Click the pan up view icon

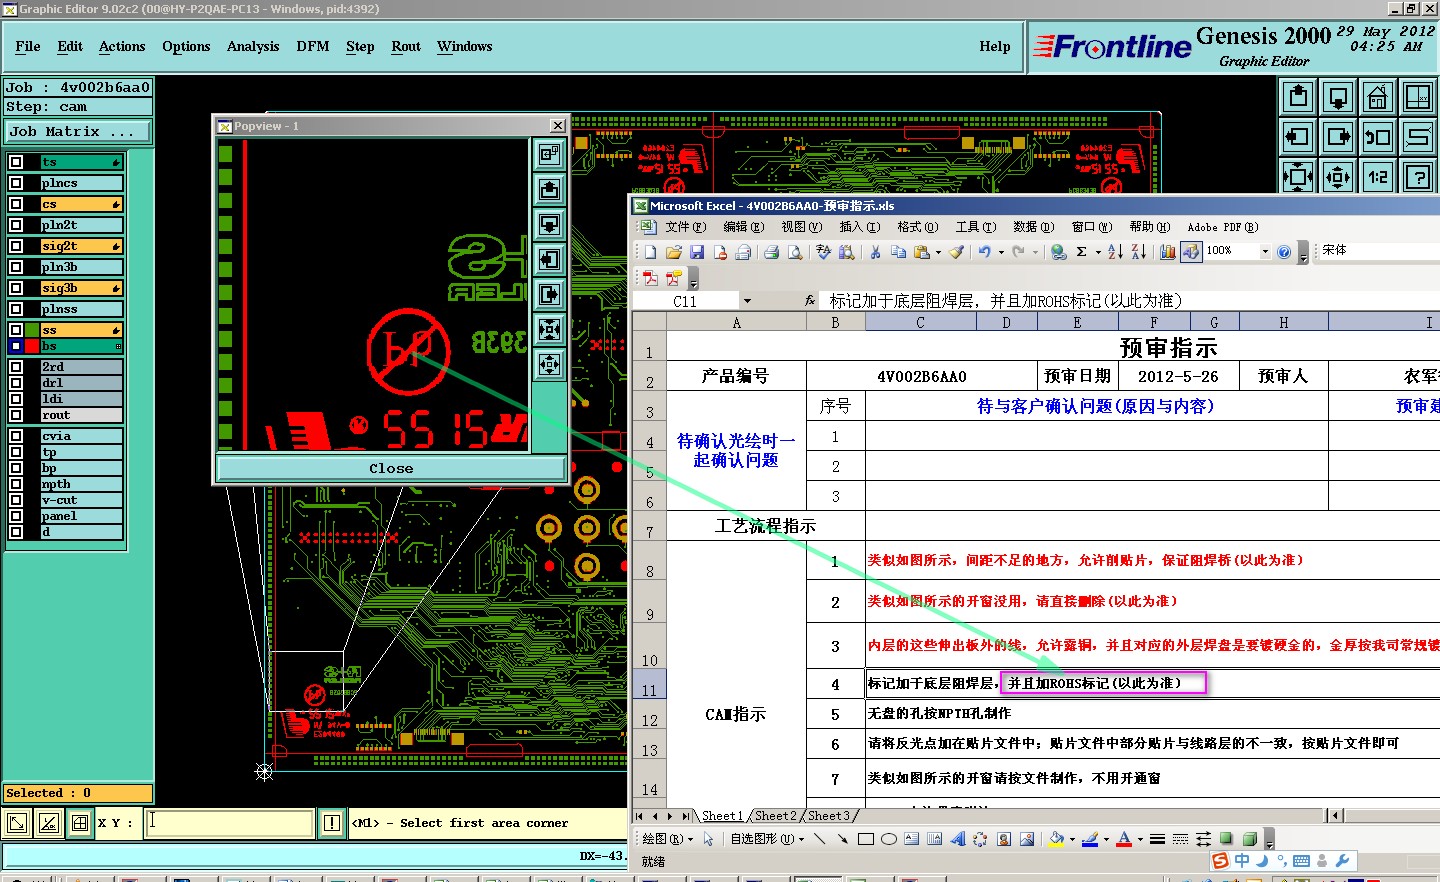pyautogui.click(x=1298, y=97)
